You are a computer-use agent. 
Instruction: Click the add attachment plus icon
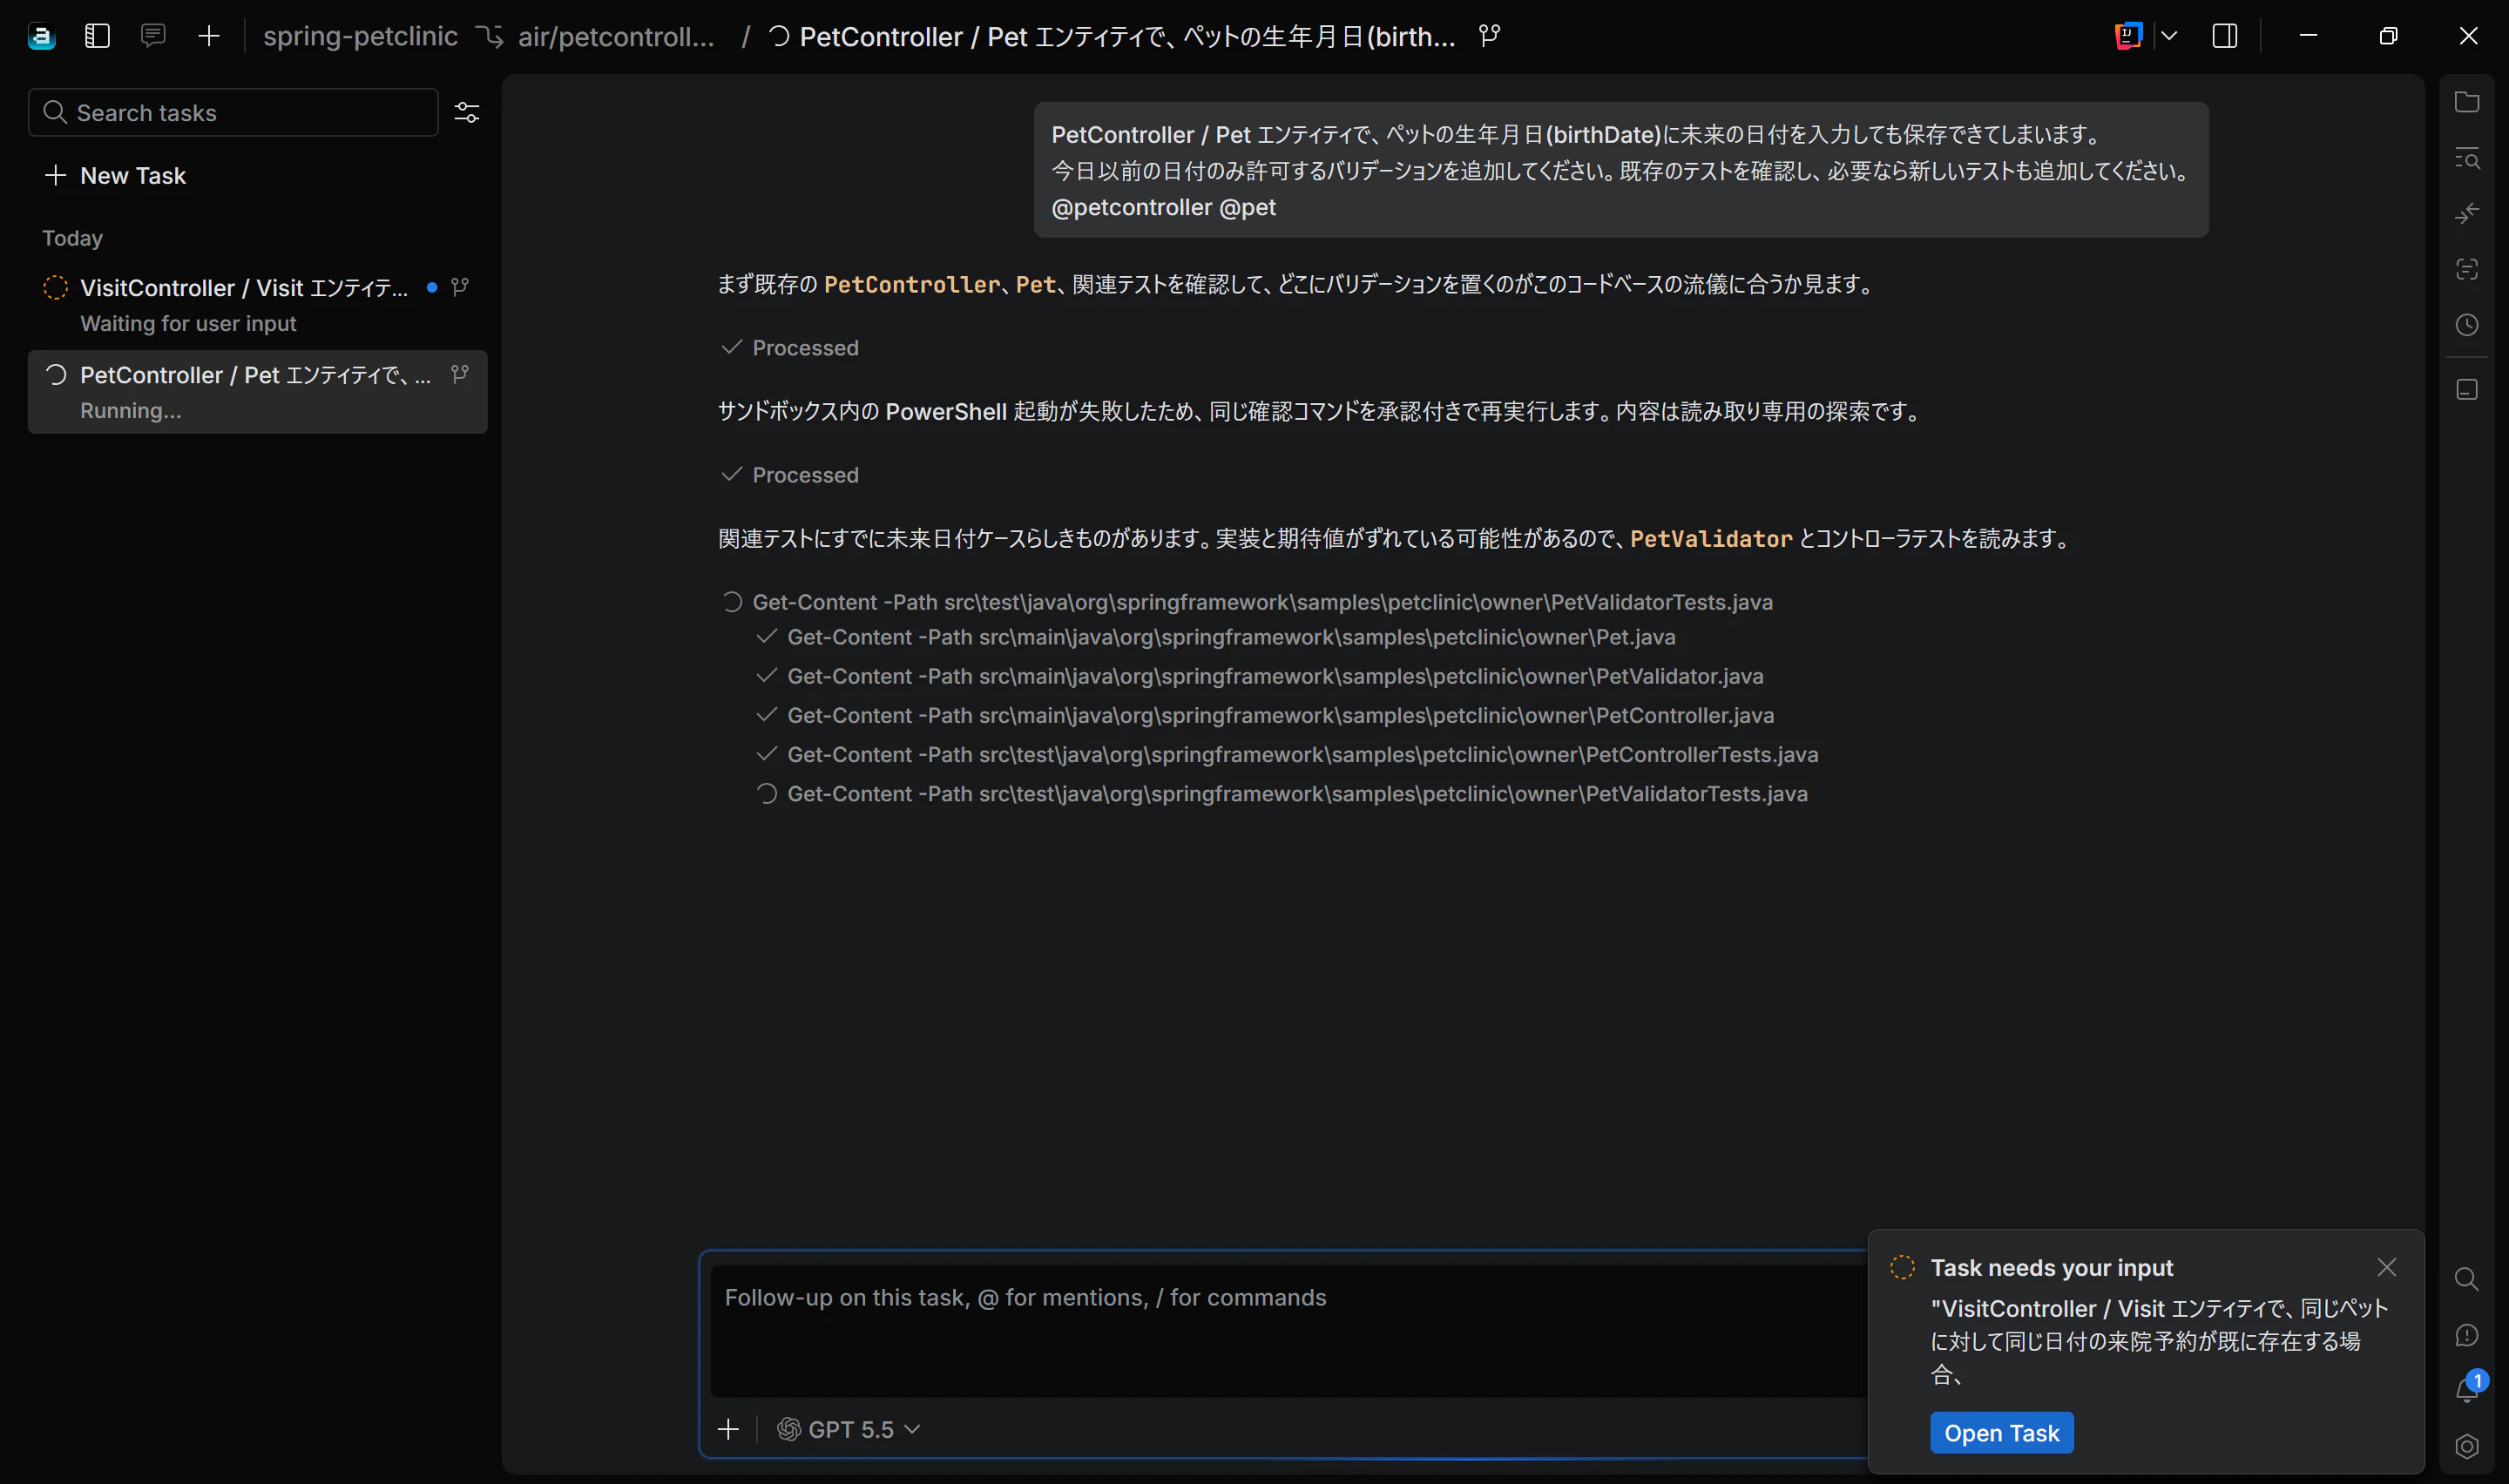(x=728, y=1429)
